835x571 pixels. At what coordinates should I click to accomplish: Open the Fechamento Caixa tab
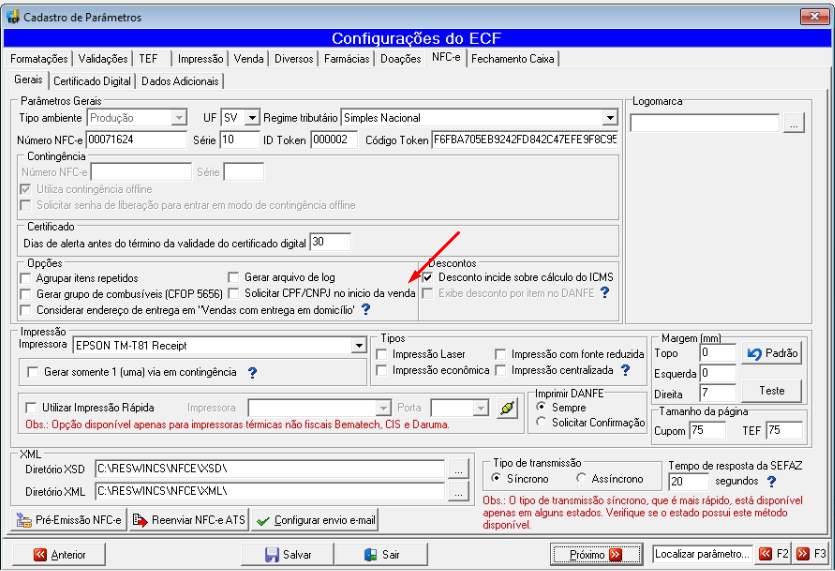(512, 59)
